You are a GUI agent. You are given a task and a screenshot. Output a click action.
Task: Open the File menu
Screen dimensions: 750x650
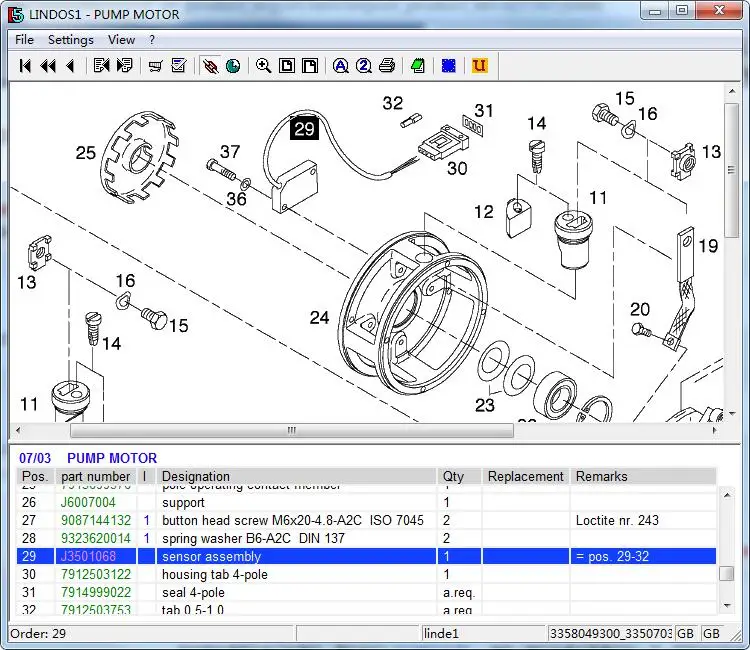tap(24, 40)
